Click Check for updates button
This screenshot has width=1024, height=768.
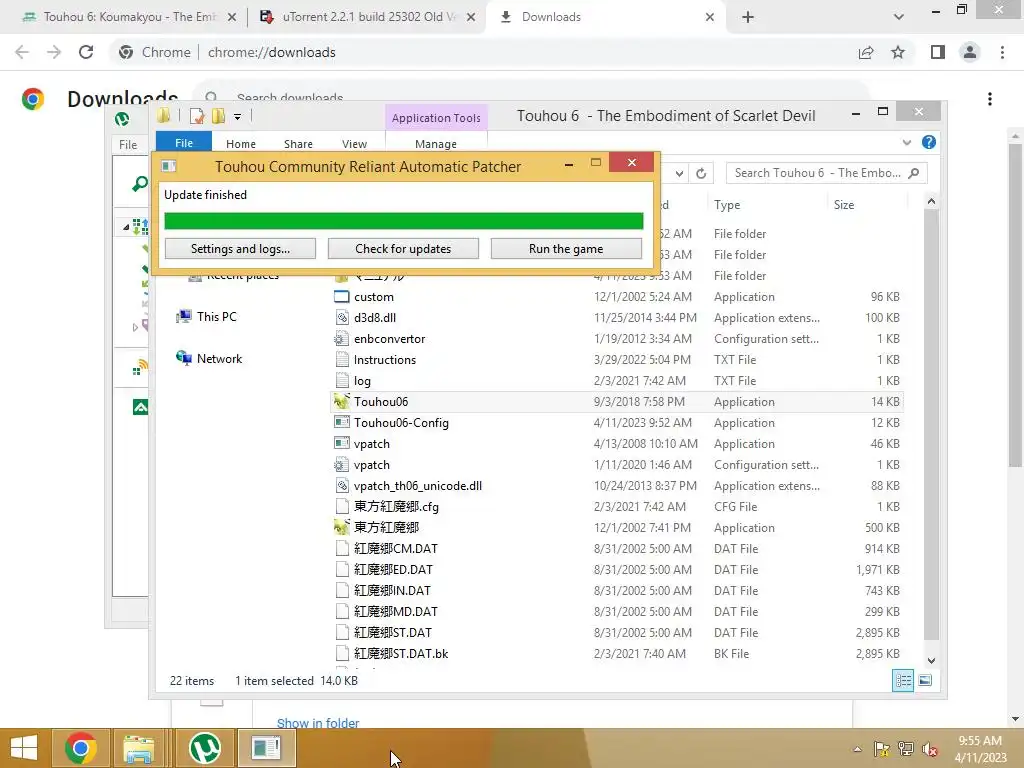coord(403,249)
